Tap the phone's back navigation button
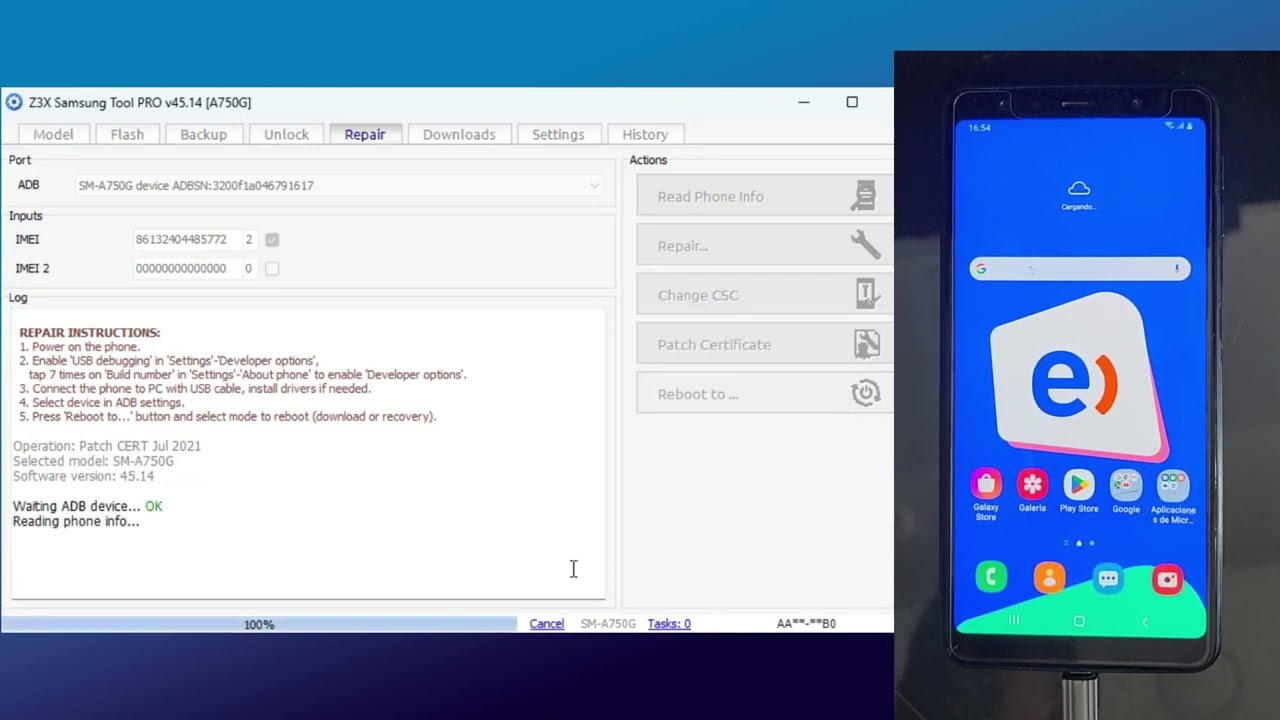 coord(1145,621)
